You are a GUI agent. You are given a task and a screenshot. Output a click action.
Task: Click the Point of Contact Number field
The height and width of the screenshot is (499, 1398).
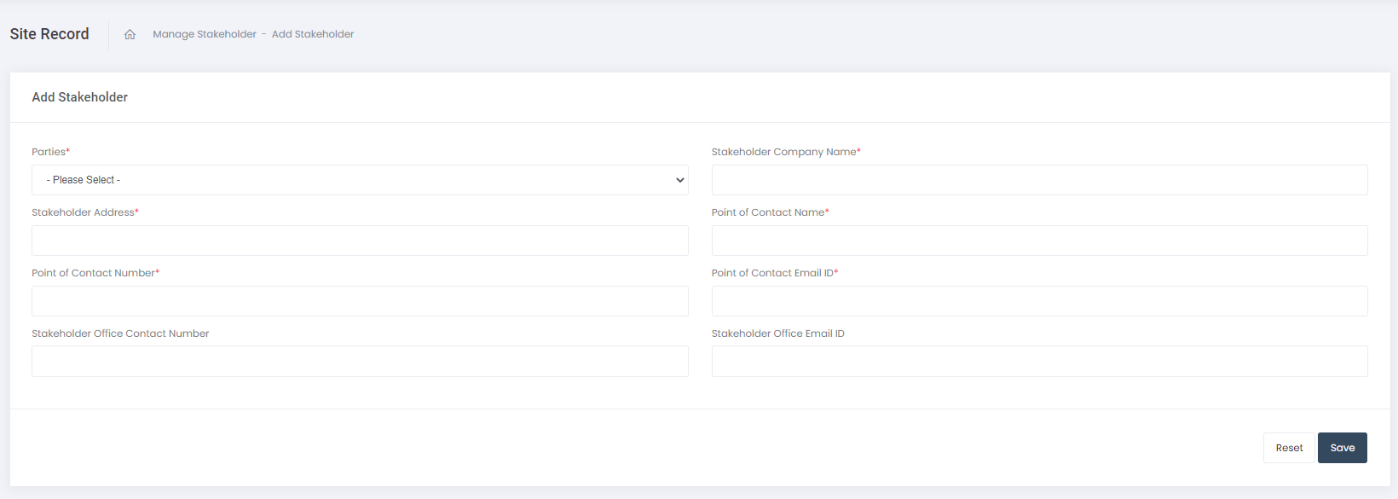click(x=360, y=301)
